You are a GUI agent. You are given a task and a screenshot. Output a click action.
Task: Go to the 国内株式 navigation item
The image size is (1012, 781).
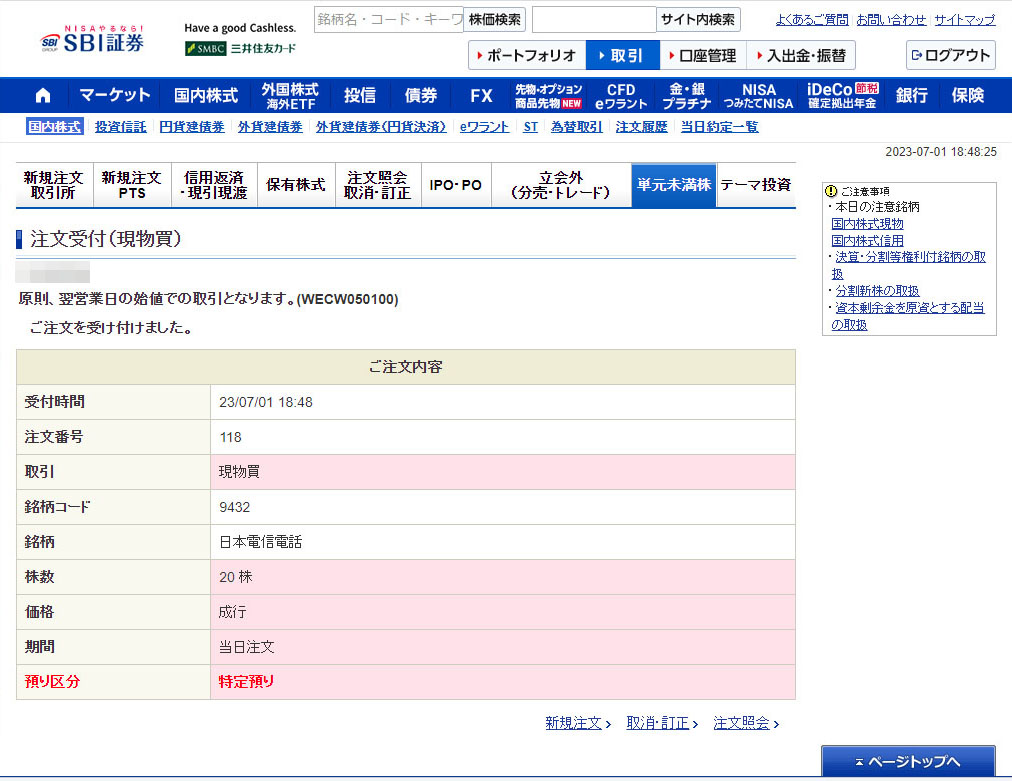tap(206, 96)
